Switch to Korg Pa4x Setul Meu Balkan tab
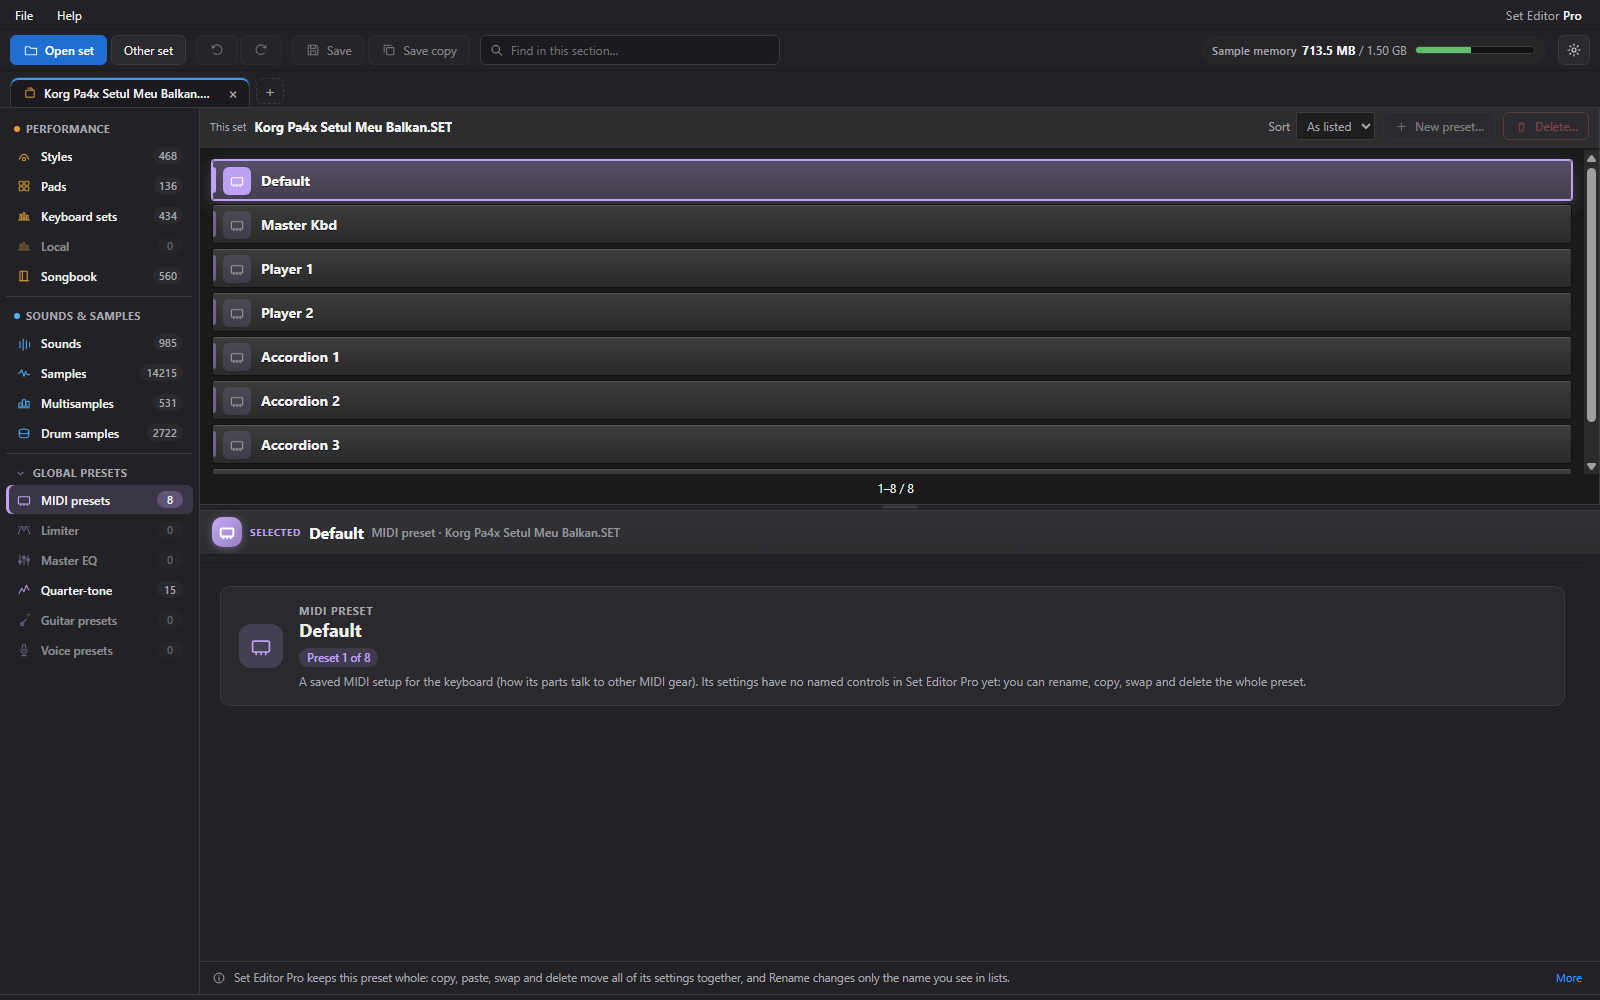This screenshot has width=1600, height=1000. (130, 93)
